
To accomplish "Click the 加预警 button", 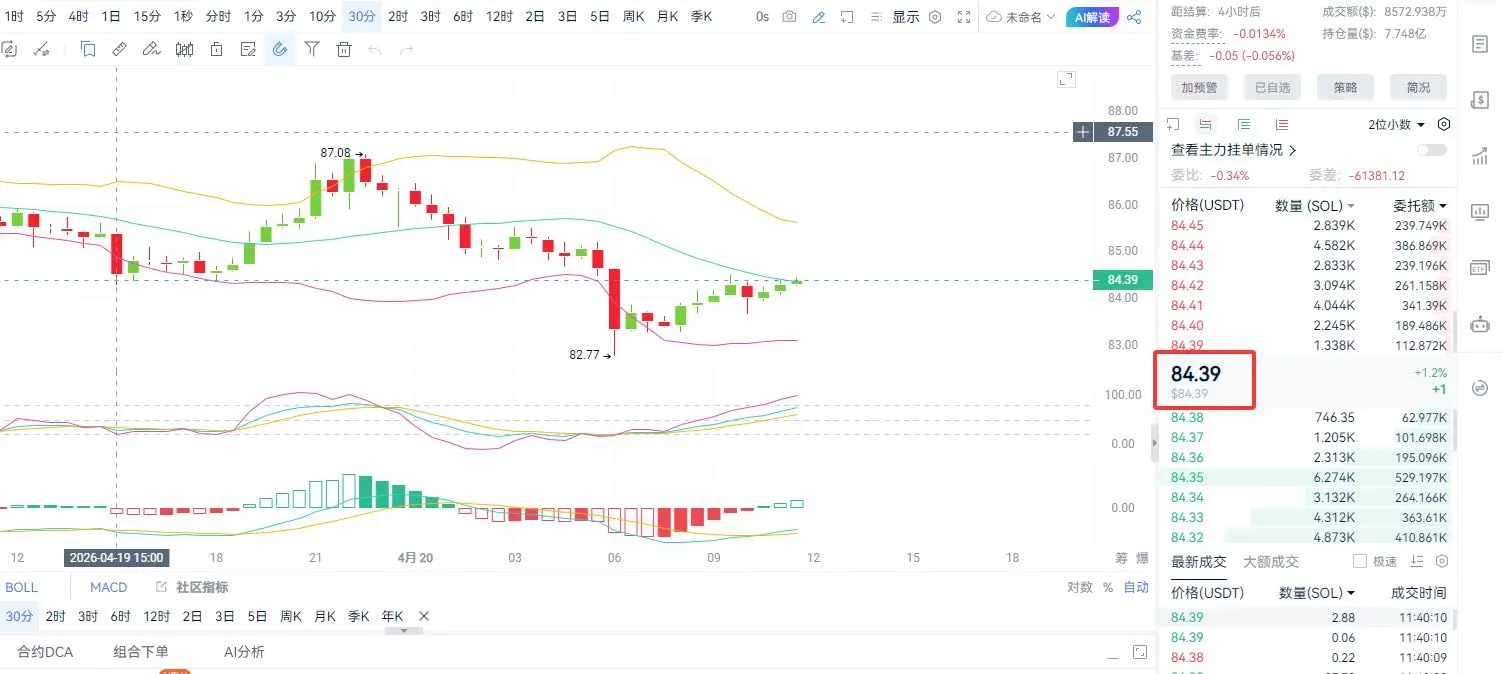I will [1199, 87].
